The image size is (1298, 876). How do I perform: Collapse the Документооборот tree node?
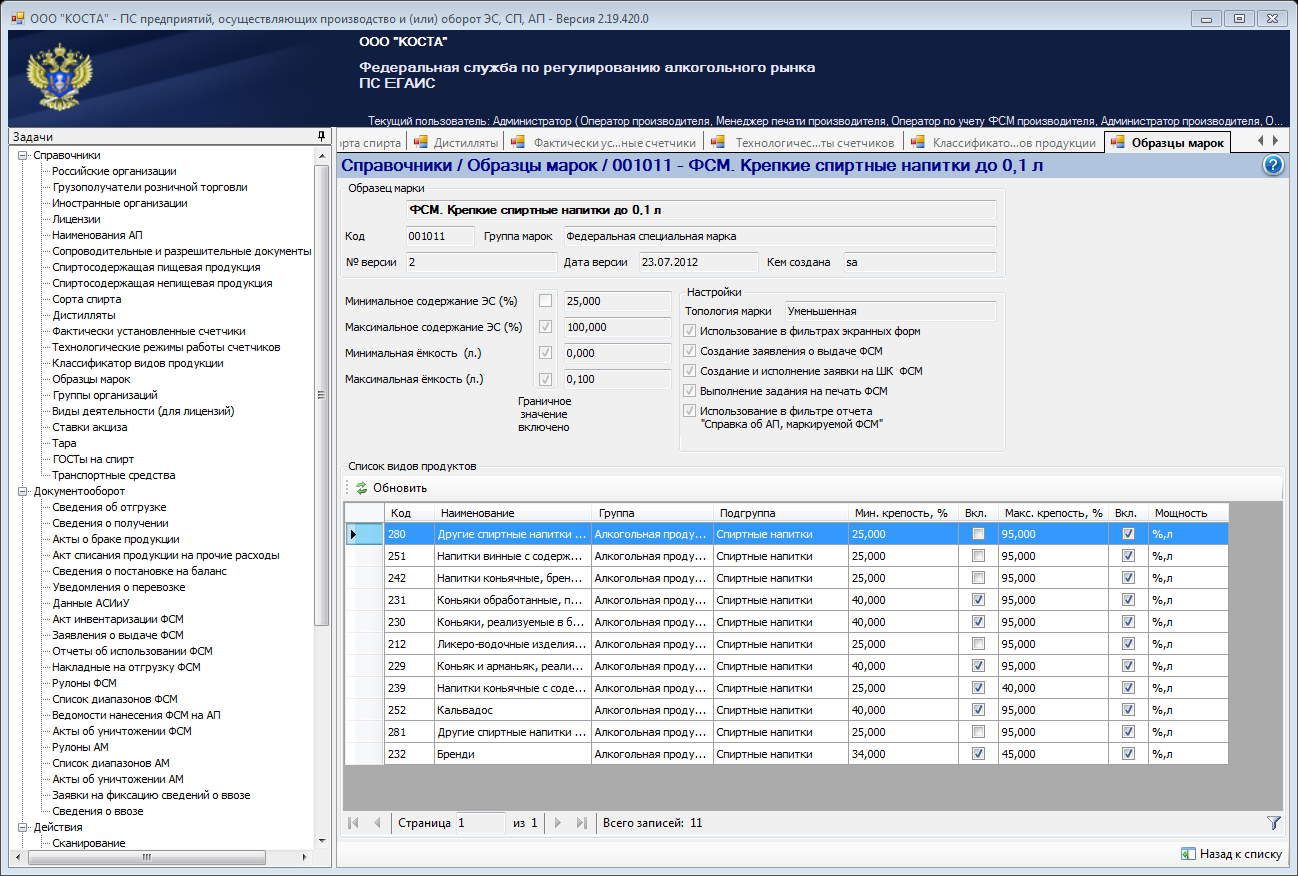[22, 491]
